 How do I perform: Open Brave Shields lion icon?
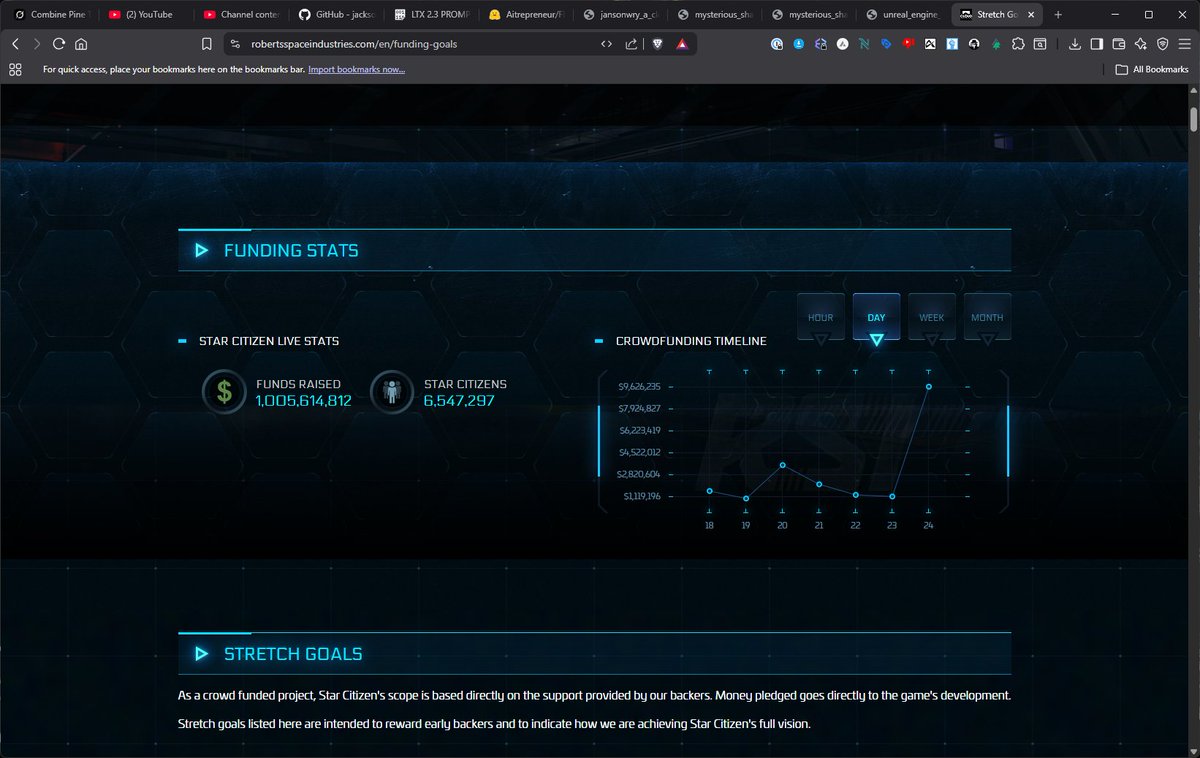(x=658, y=44)
